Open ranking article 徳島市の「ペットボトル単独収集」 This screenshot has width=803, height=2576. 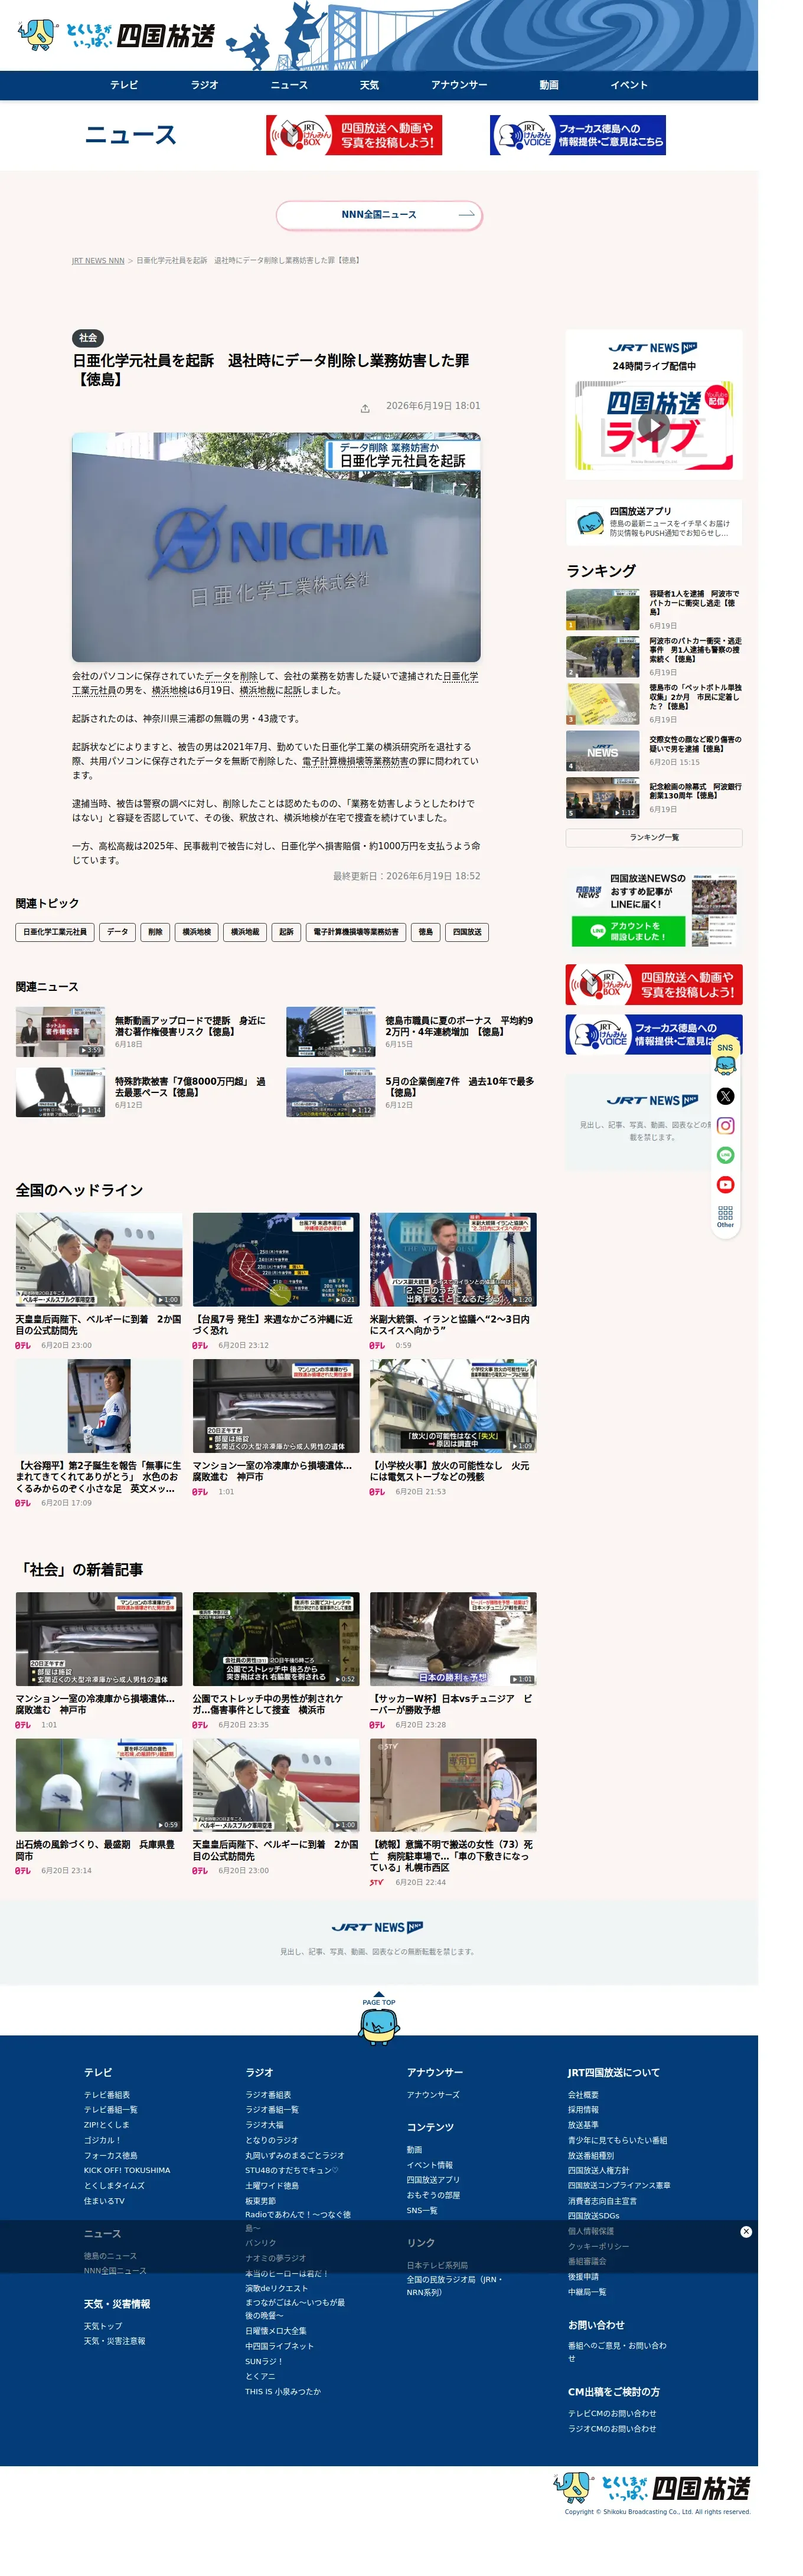tap(695, 697)
